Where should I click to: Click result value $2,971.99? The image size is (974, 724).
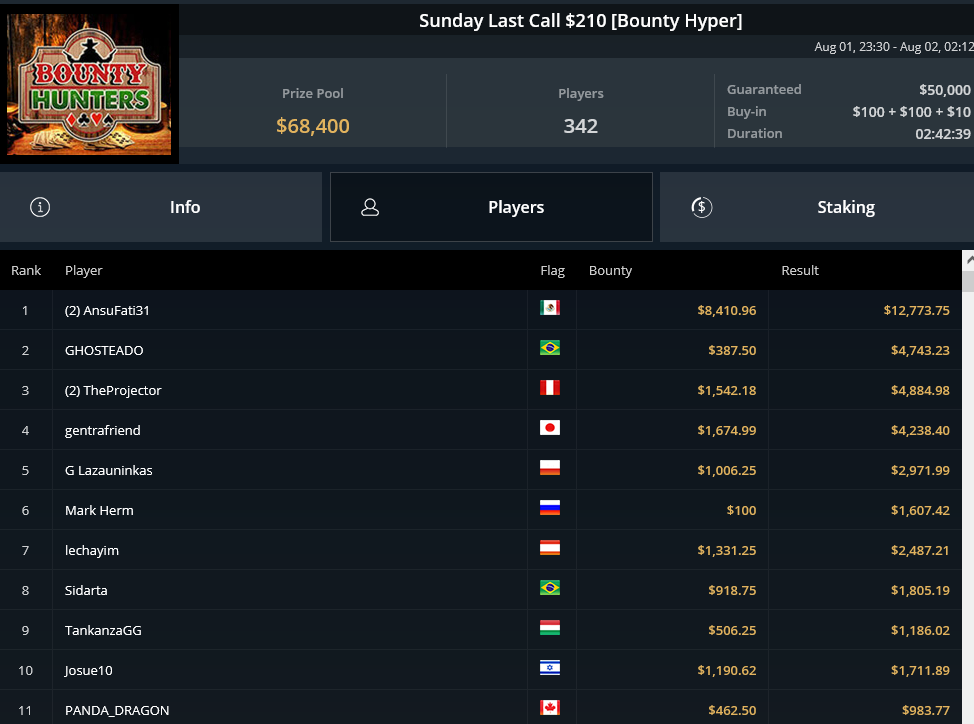tap(921, 470)
